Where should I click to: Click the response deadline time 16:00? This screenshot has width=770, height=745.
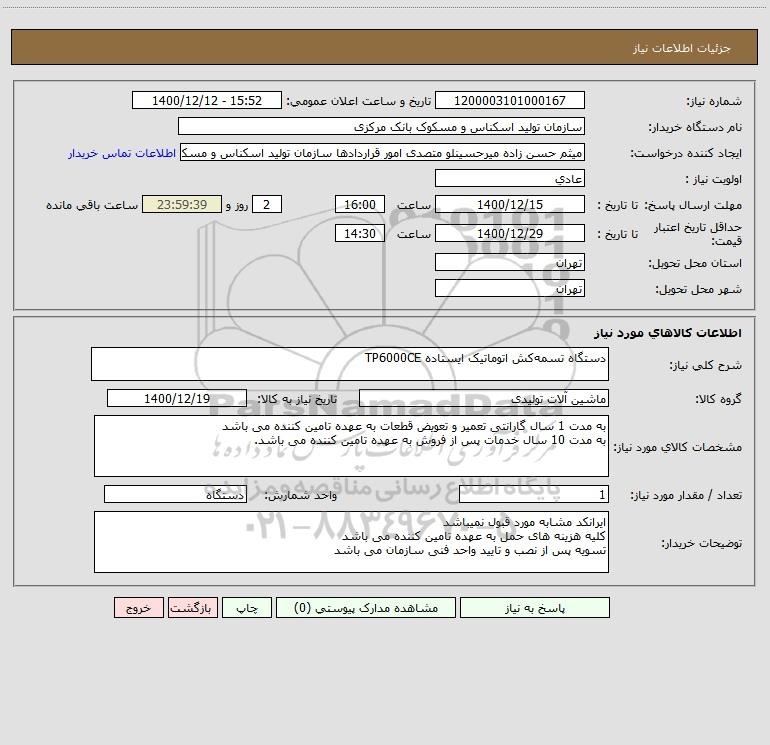[x=359, y=204]
